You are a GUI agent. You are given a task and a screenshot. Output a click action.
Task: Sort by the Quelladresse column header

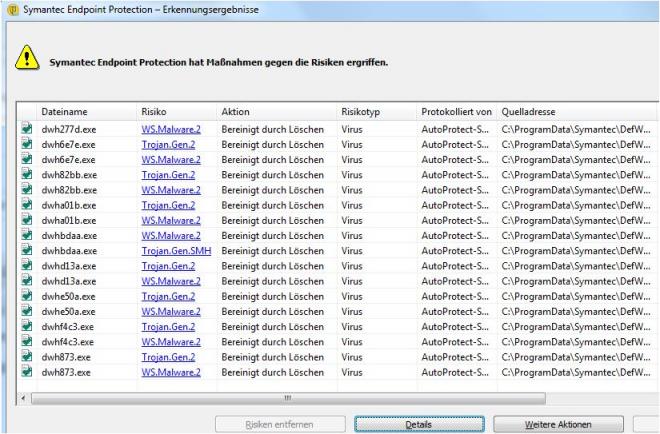point(577,112)
